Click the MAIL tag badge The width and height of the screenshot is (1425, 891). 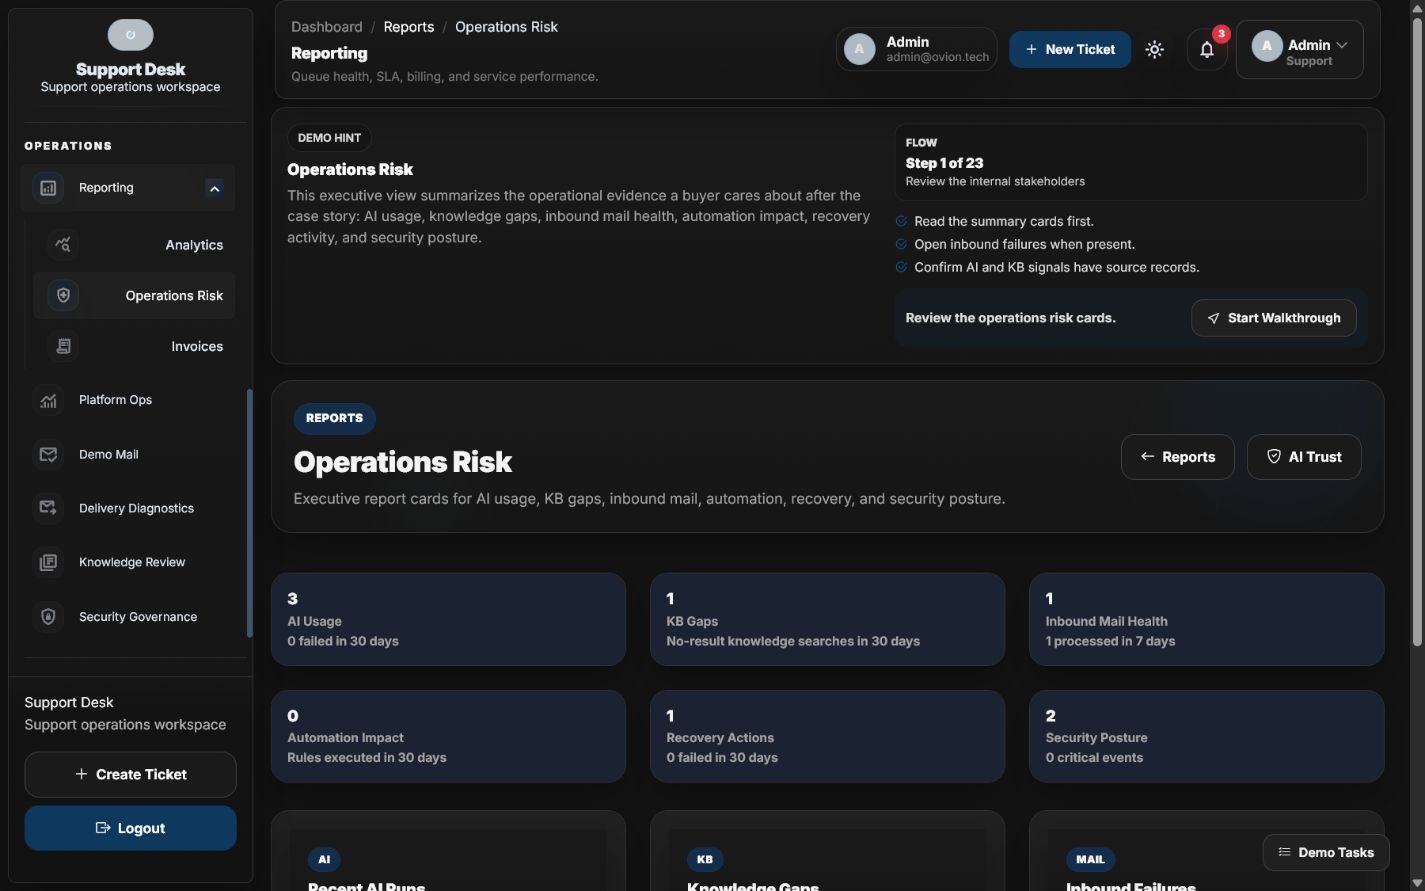1090,859
